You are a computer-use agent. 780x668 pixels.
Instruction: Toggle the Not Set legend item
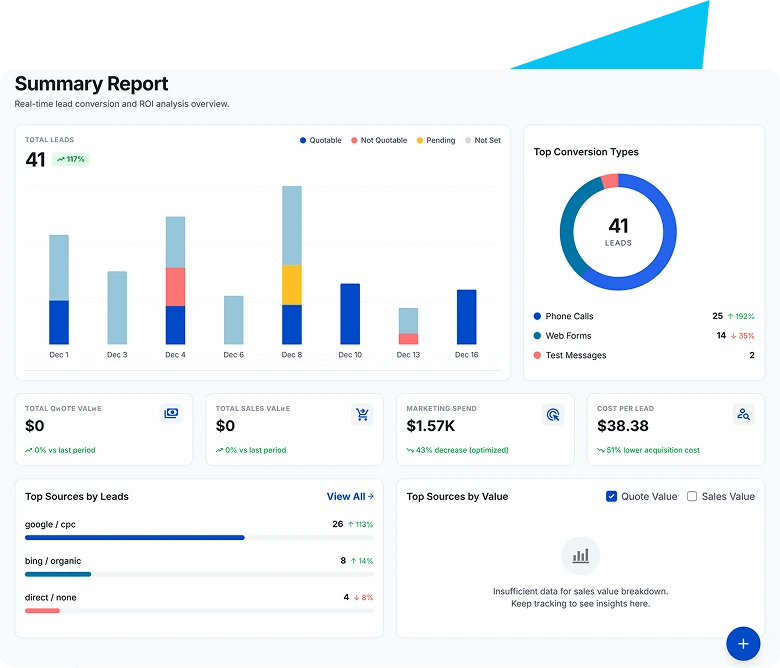[x=483, y=140]
